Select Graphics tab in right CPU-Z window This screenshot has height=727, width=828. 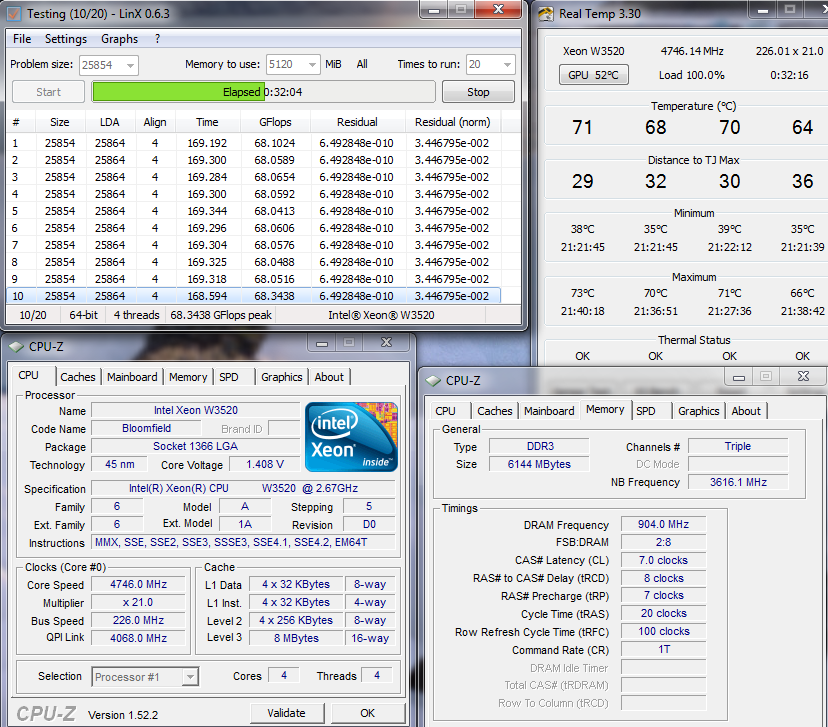coord(699,411)
